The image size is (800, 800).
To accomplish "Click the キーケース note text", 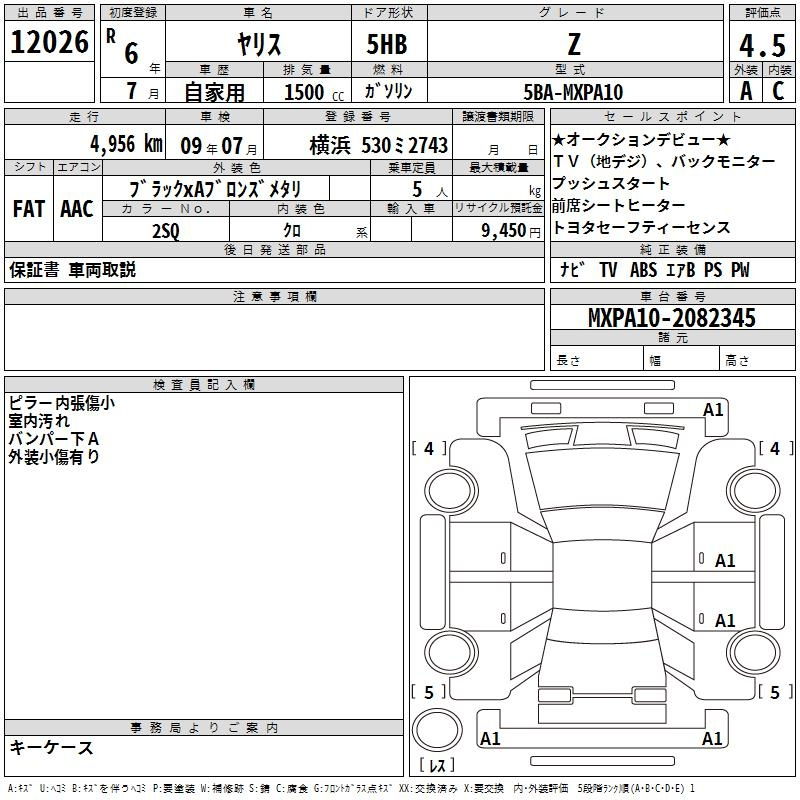I will [x=51, y=747].
